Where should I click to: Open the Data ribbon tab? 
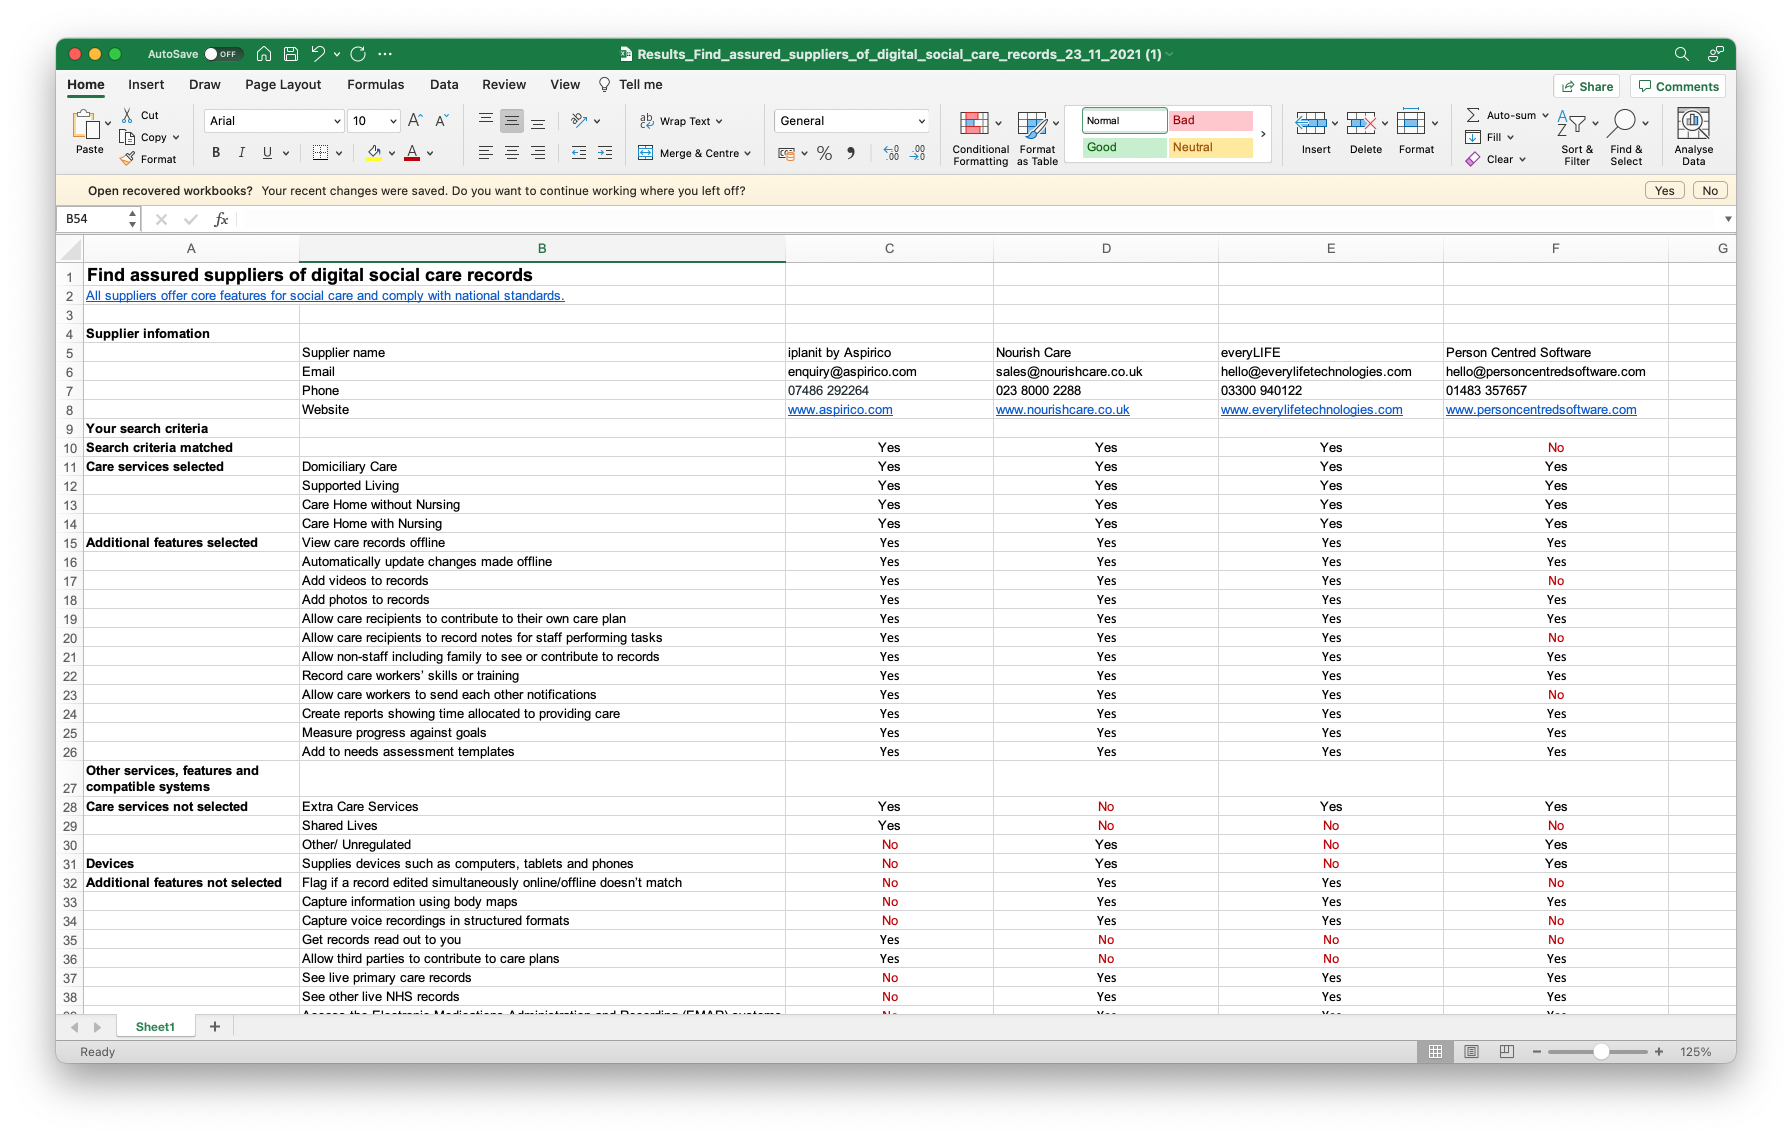pos(444,85)
